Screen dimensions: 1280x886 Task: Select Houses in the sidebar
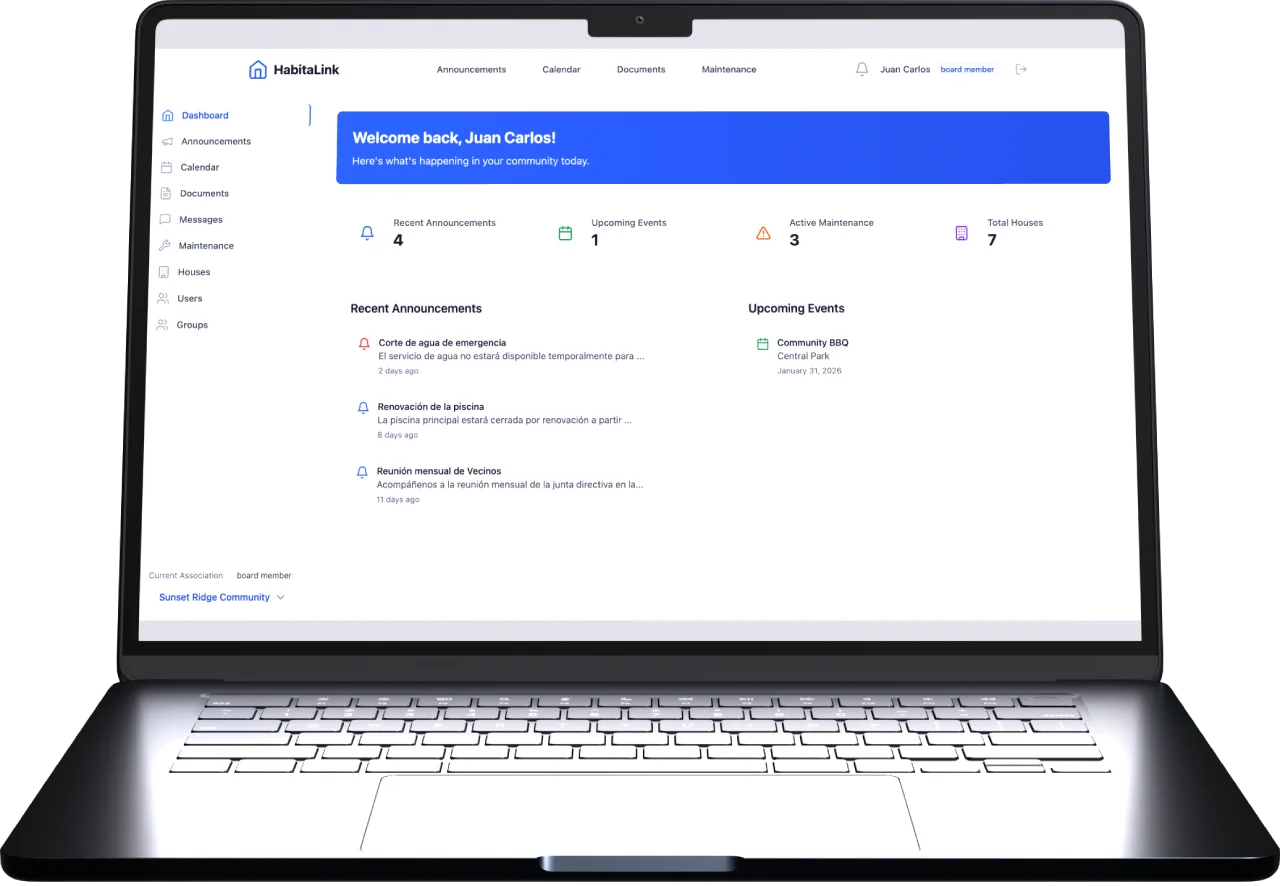193,272
